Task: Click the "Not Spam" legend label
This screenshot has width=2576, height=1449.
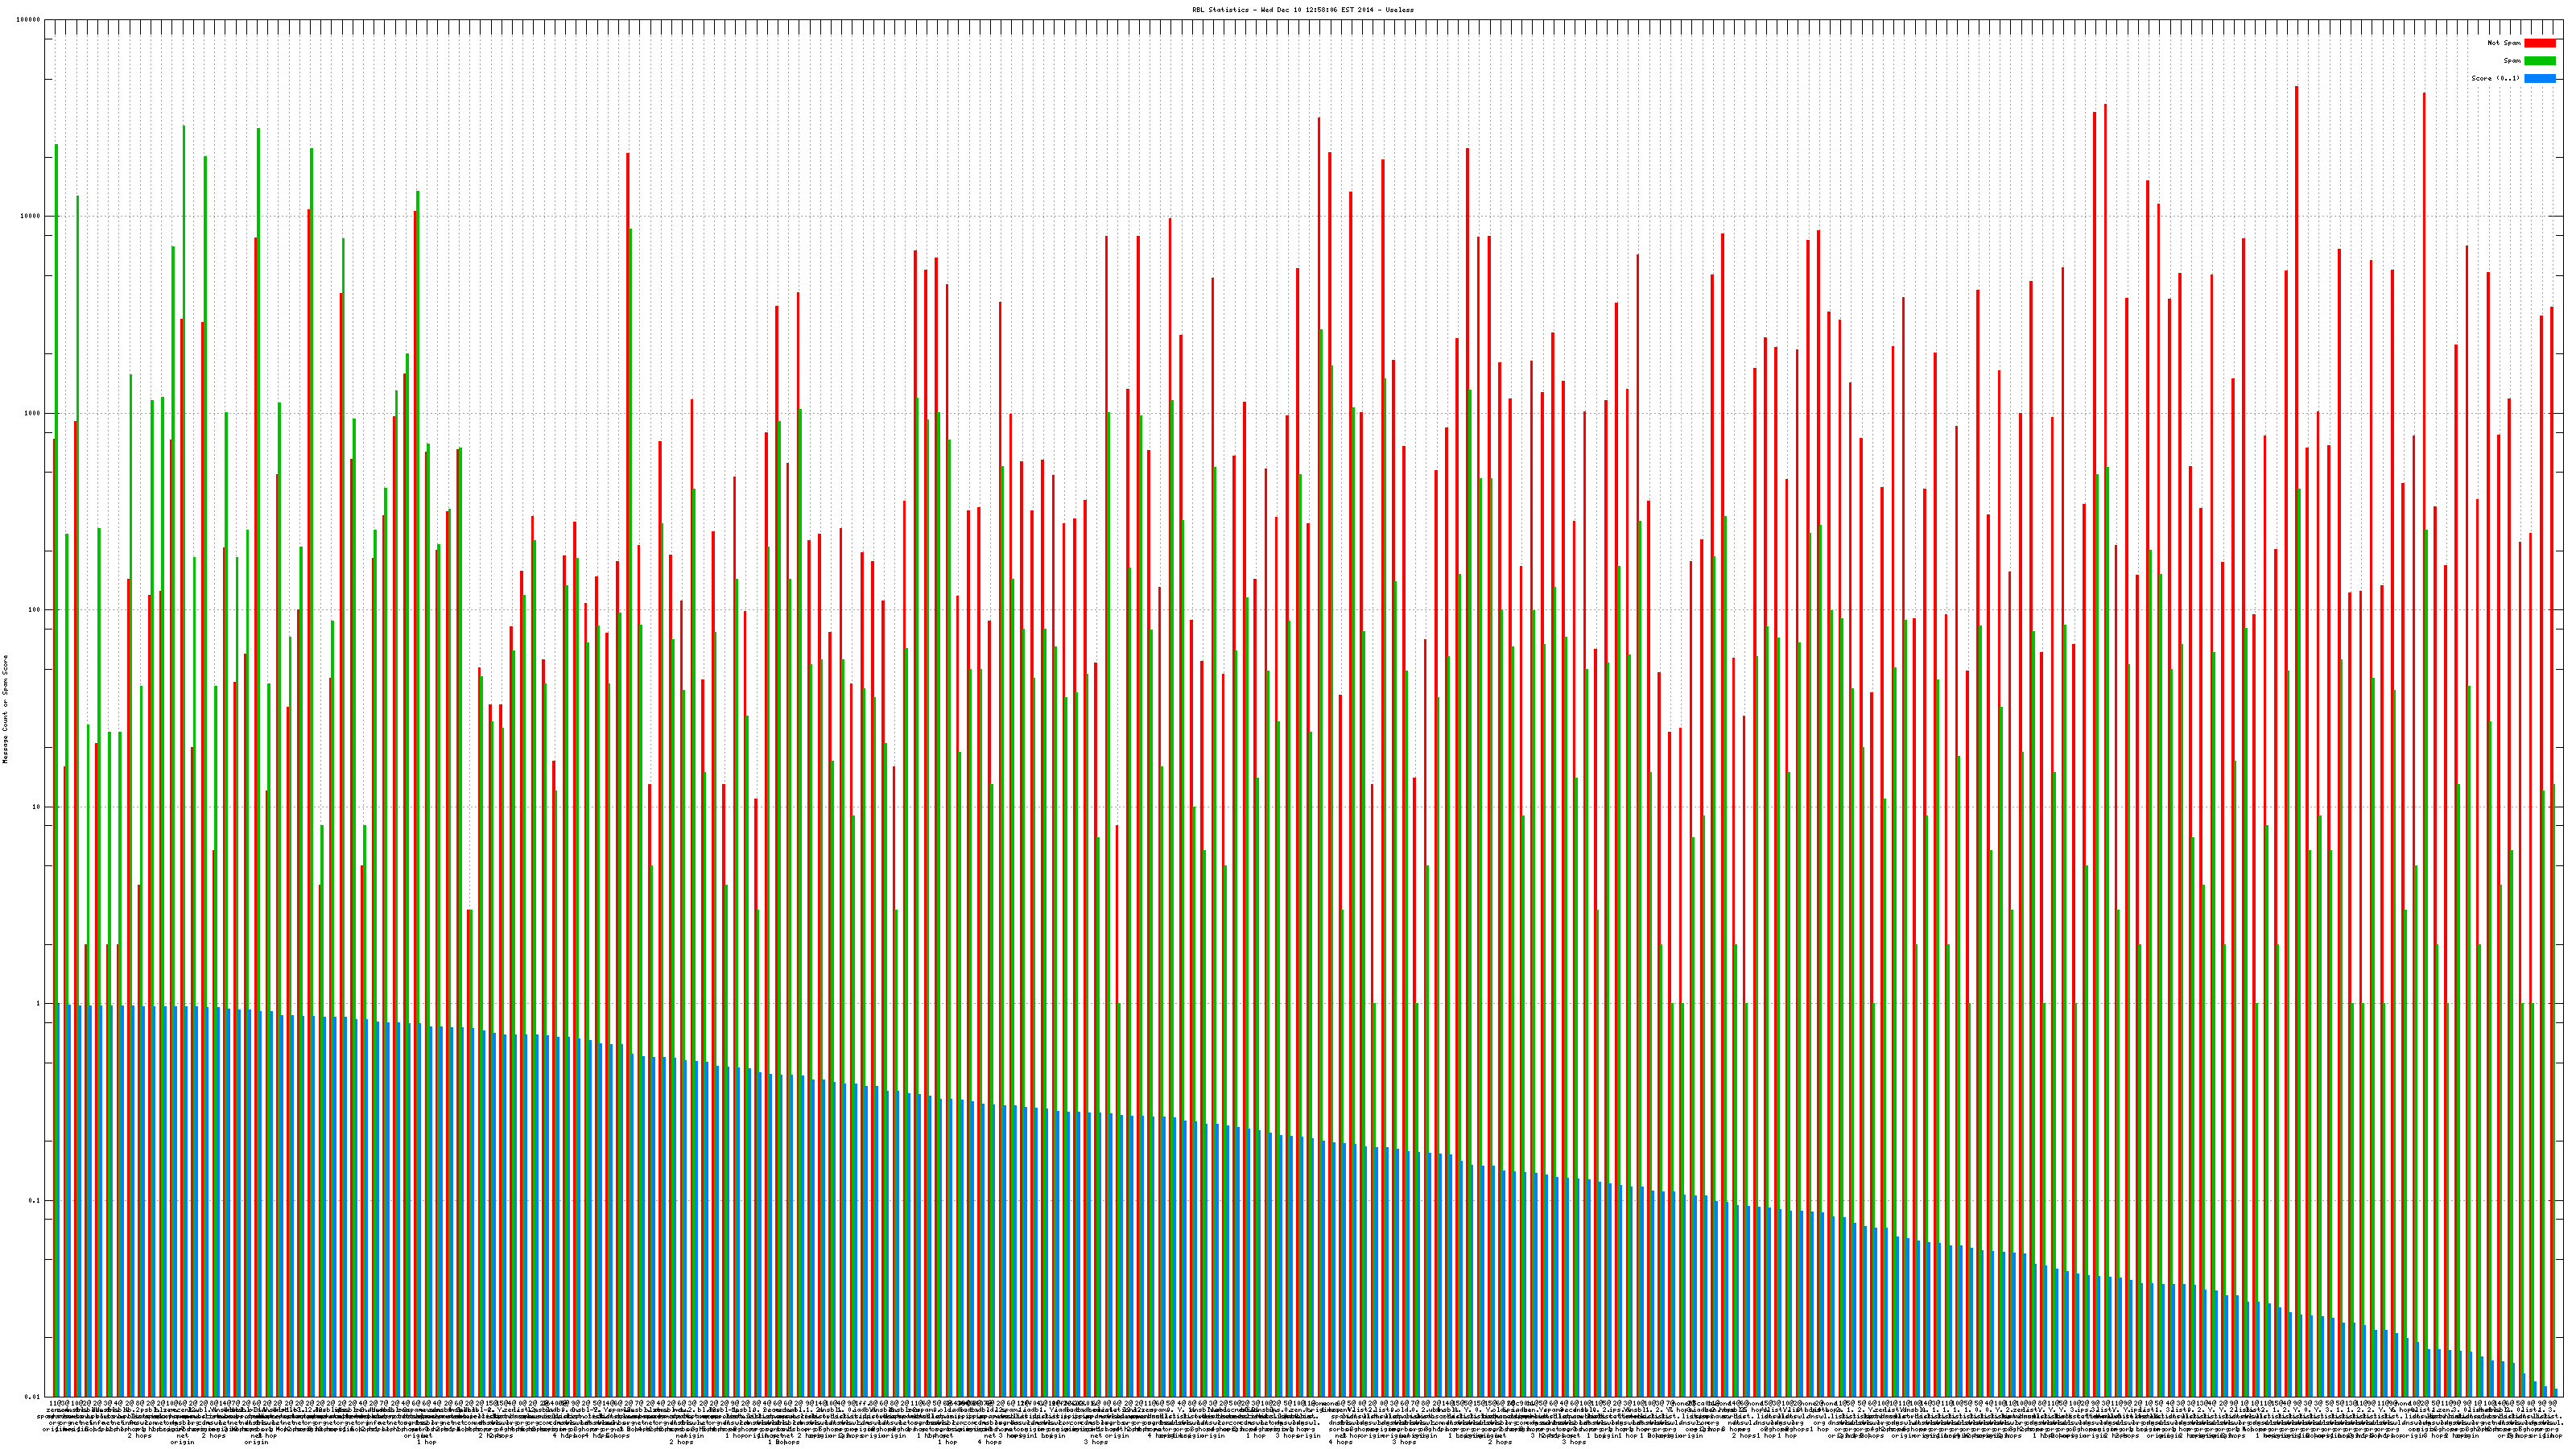Action: pos(2504,43)
